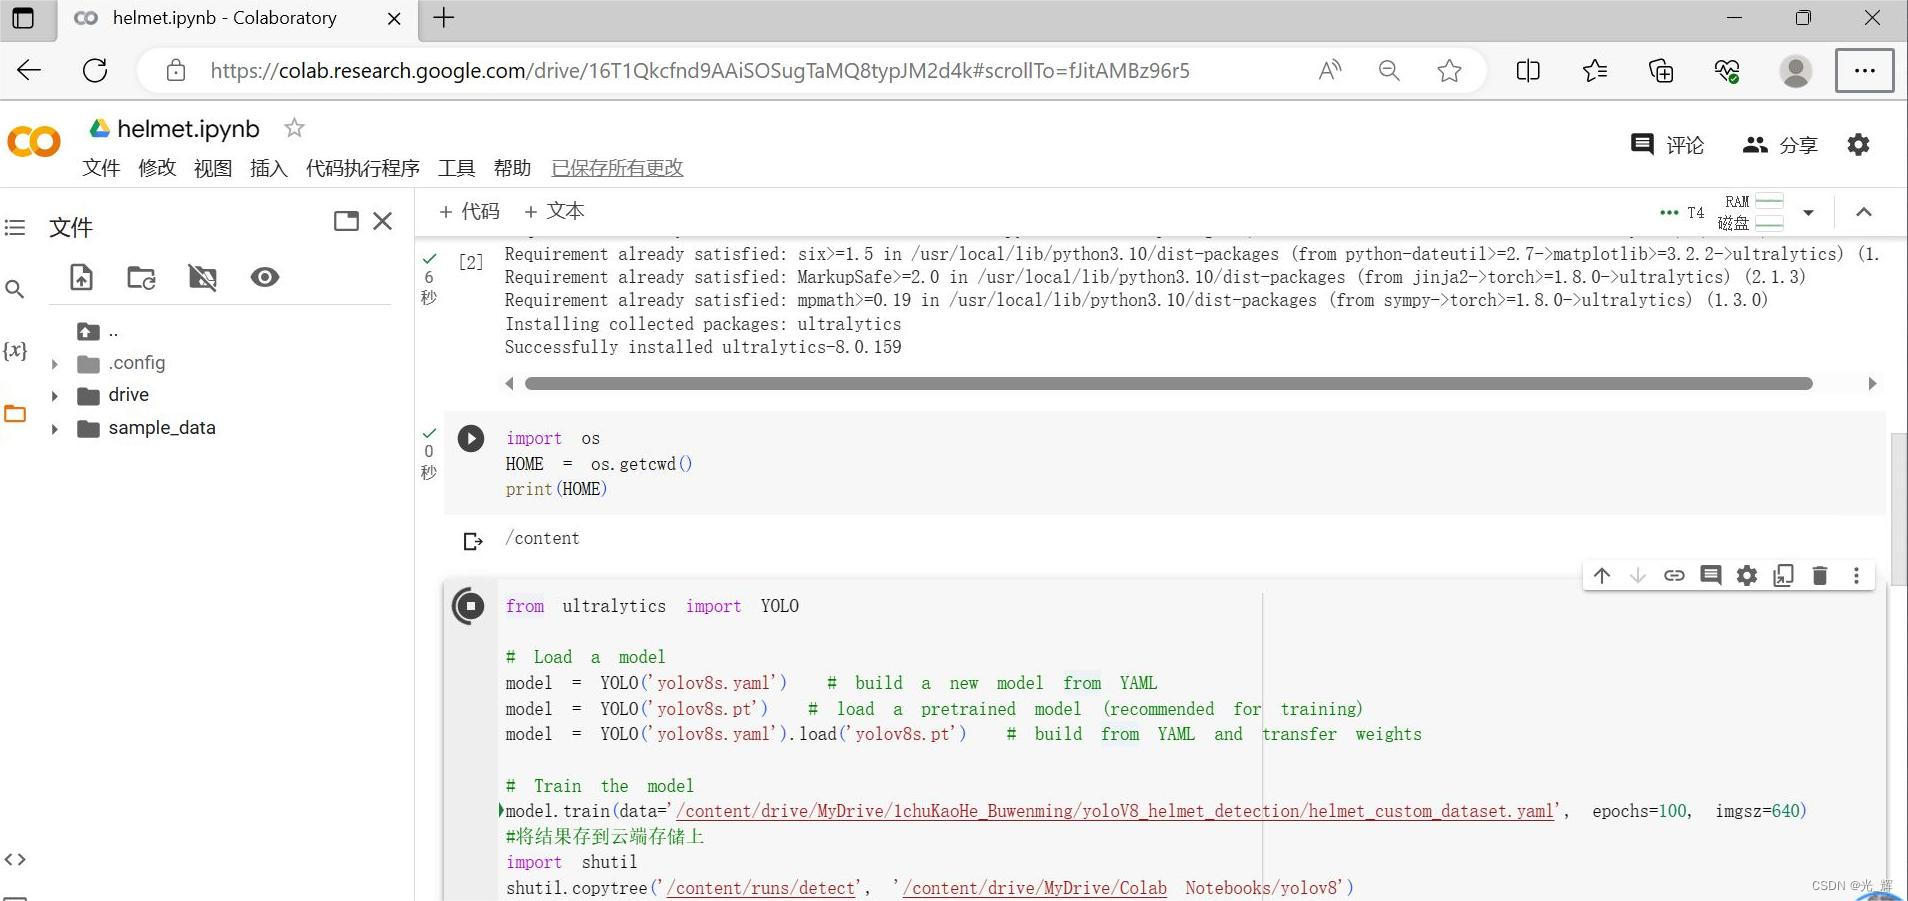
Task: Add a text cell with + 文本
Action: [554, 212]
